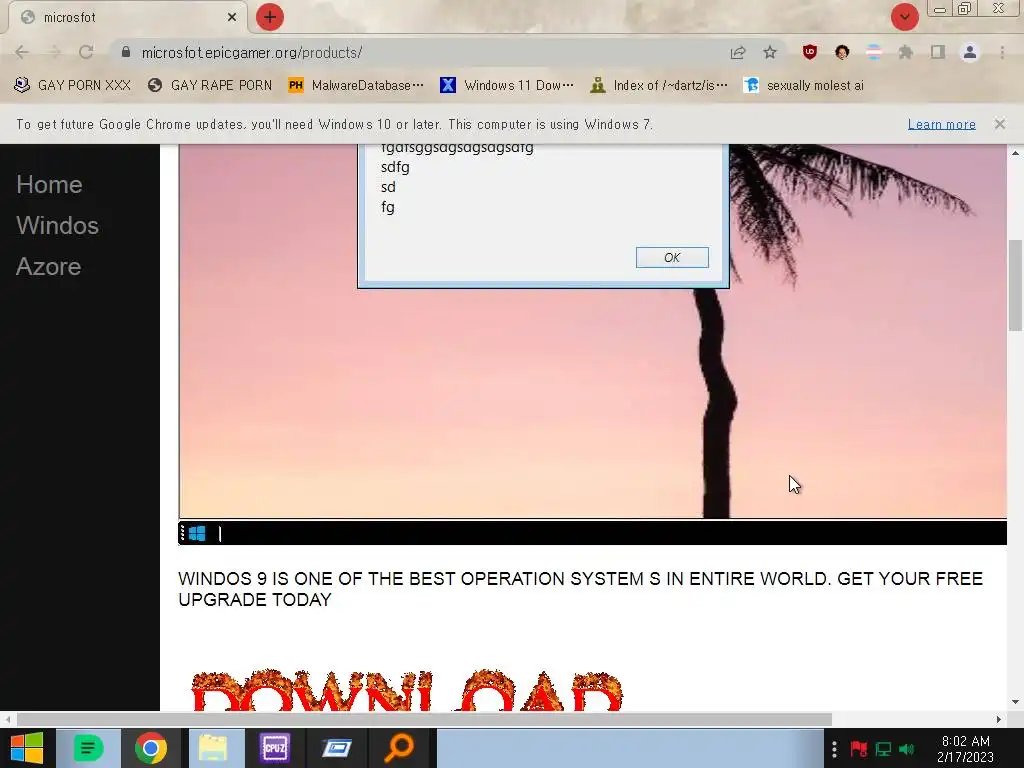Open the blue window app on taskbar
The height and width of the screenshot is (768, 1024).
[337, 748]
